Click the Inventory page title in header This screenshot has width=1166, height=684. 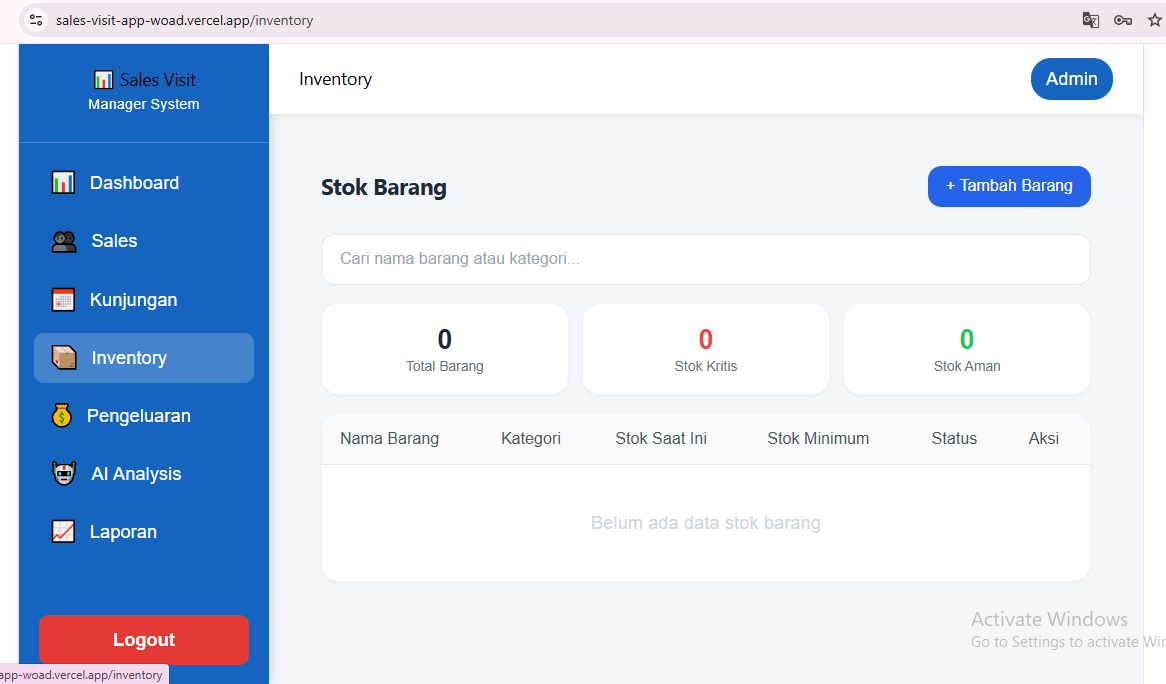335,79
